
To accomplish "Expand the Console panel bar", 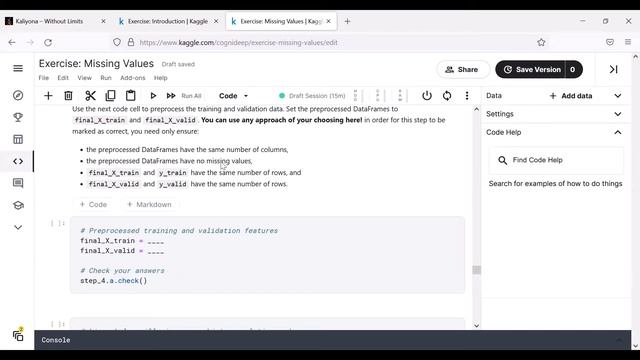I will (x=332, y=340).
